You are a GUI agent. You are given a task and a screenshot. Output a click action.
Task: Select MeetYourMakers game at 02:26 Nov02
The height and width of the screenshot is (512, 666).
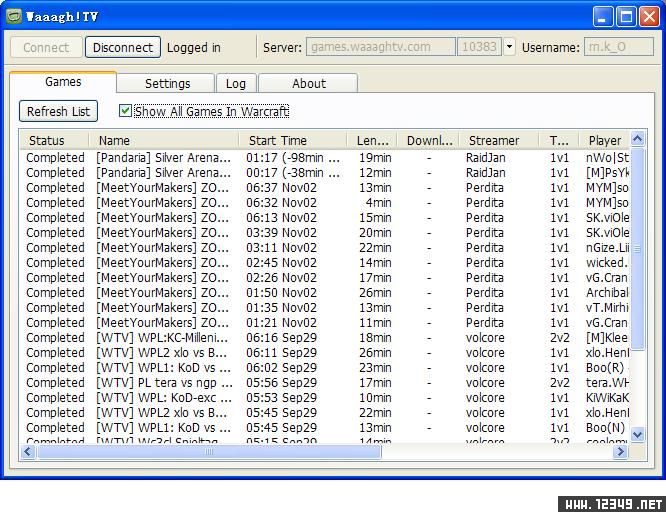coord(325,278)
